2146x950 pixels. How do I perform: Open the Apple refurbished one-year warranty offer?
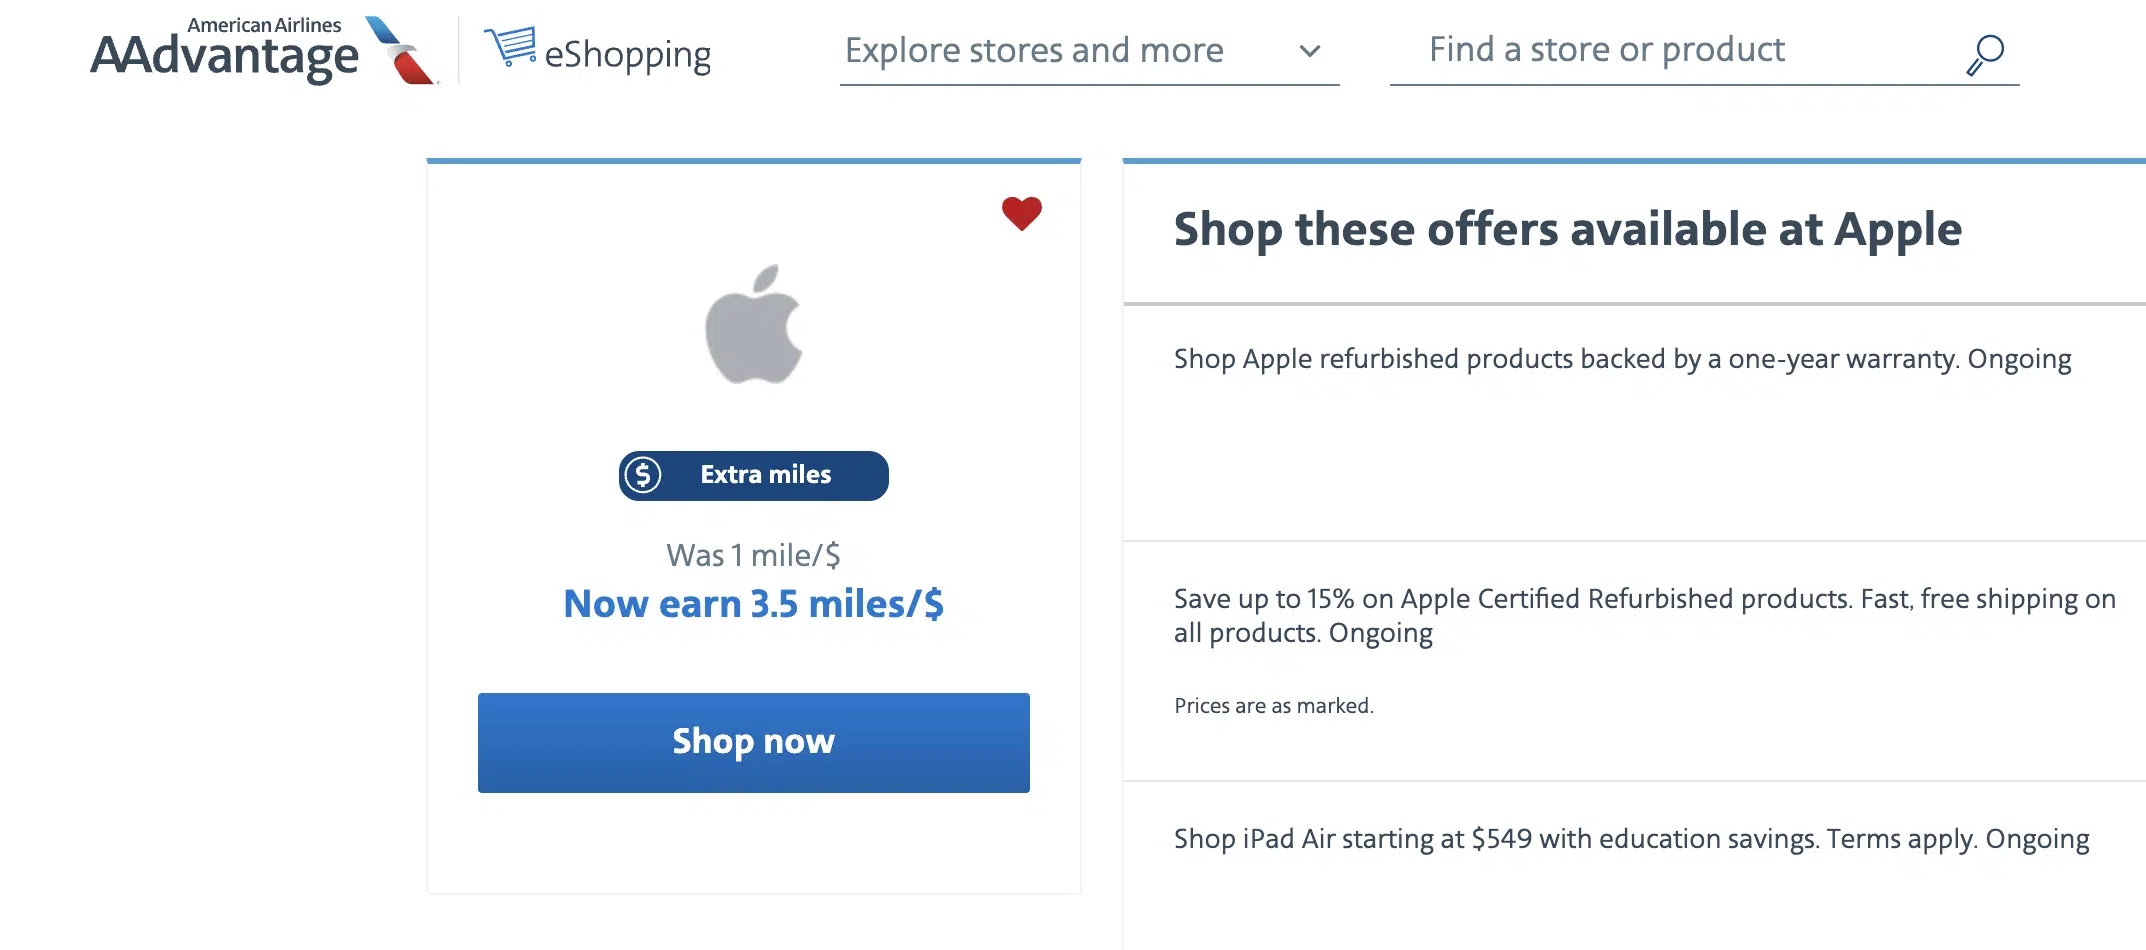tap(1622, 359)
